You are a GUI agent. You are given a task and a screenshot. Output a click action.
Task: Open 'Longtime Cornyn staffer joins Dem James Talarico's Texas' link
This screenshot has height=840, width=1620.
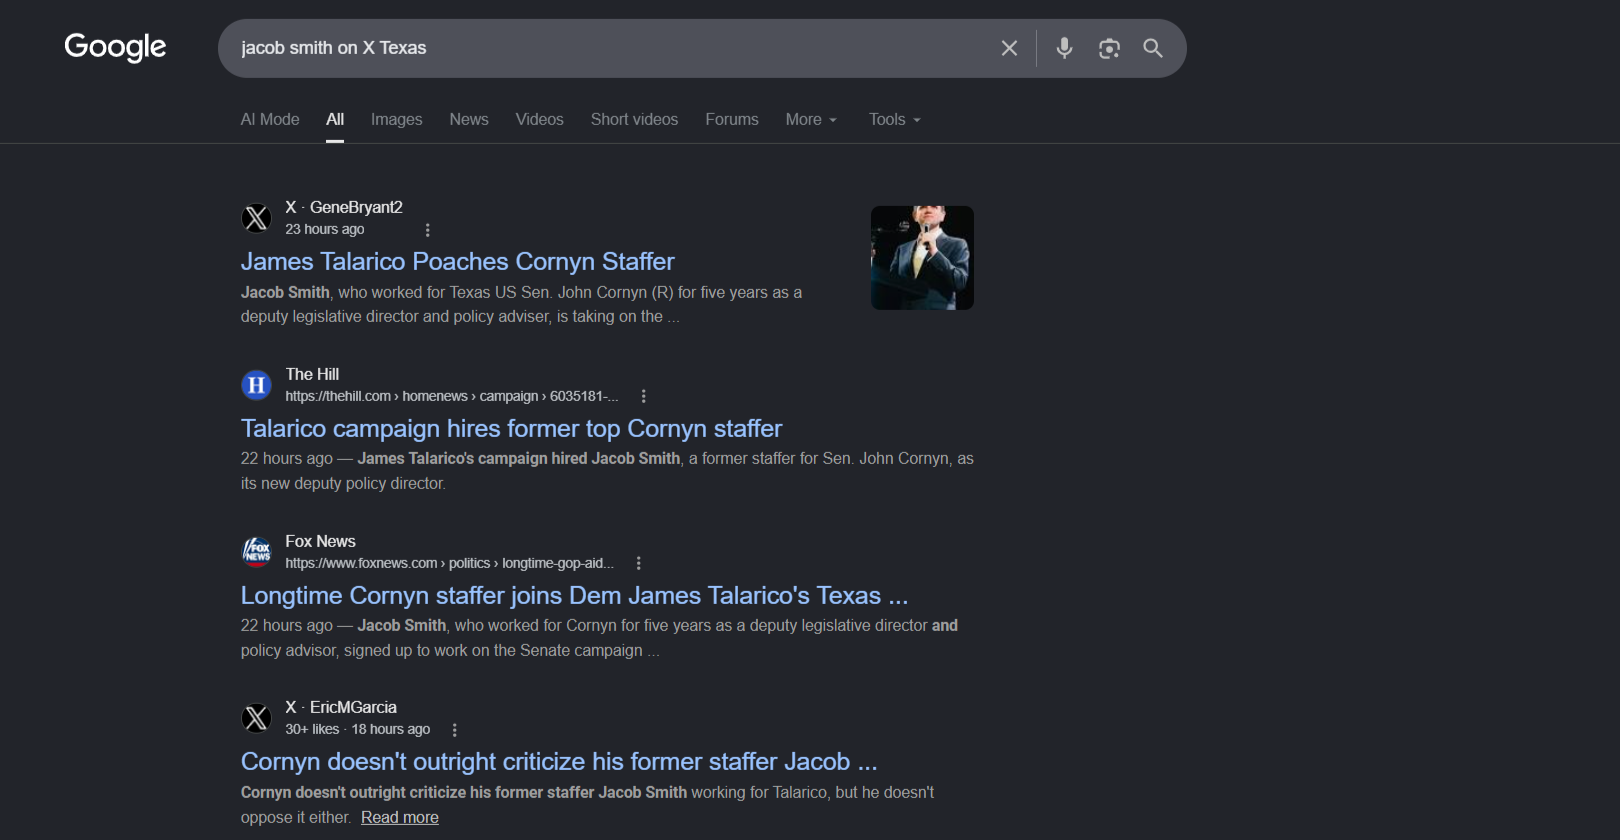click(x=575, y=595)
